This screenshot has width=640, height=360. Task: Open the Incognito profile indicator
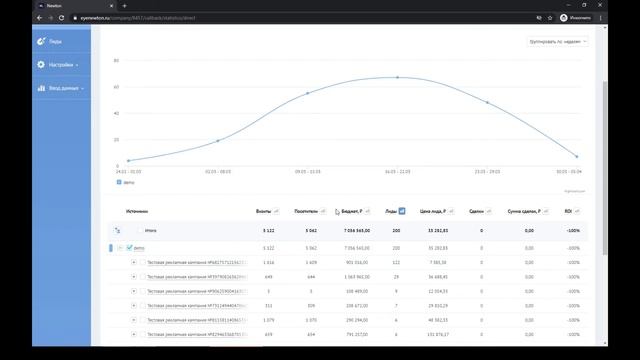point(576,18)
